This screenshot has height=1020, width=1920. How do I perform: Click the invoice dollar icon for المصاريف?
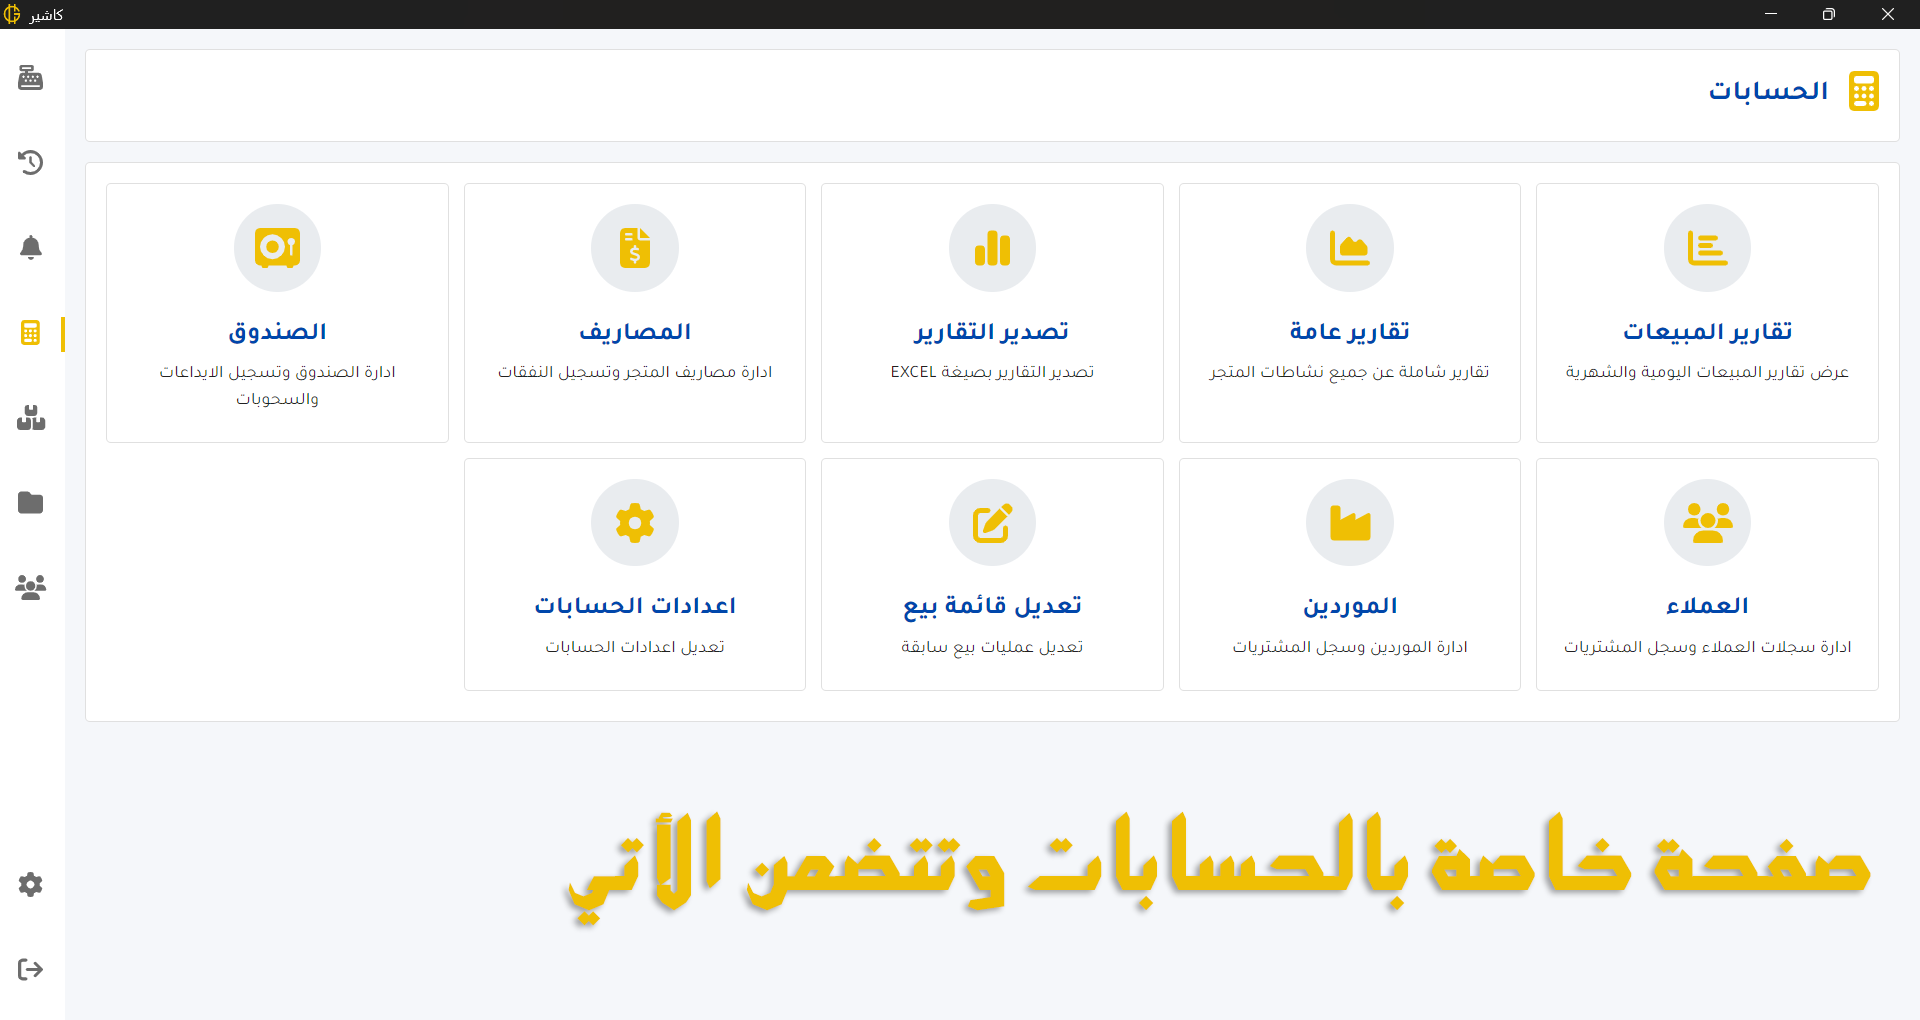[635, 248]
